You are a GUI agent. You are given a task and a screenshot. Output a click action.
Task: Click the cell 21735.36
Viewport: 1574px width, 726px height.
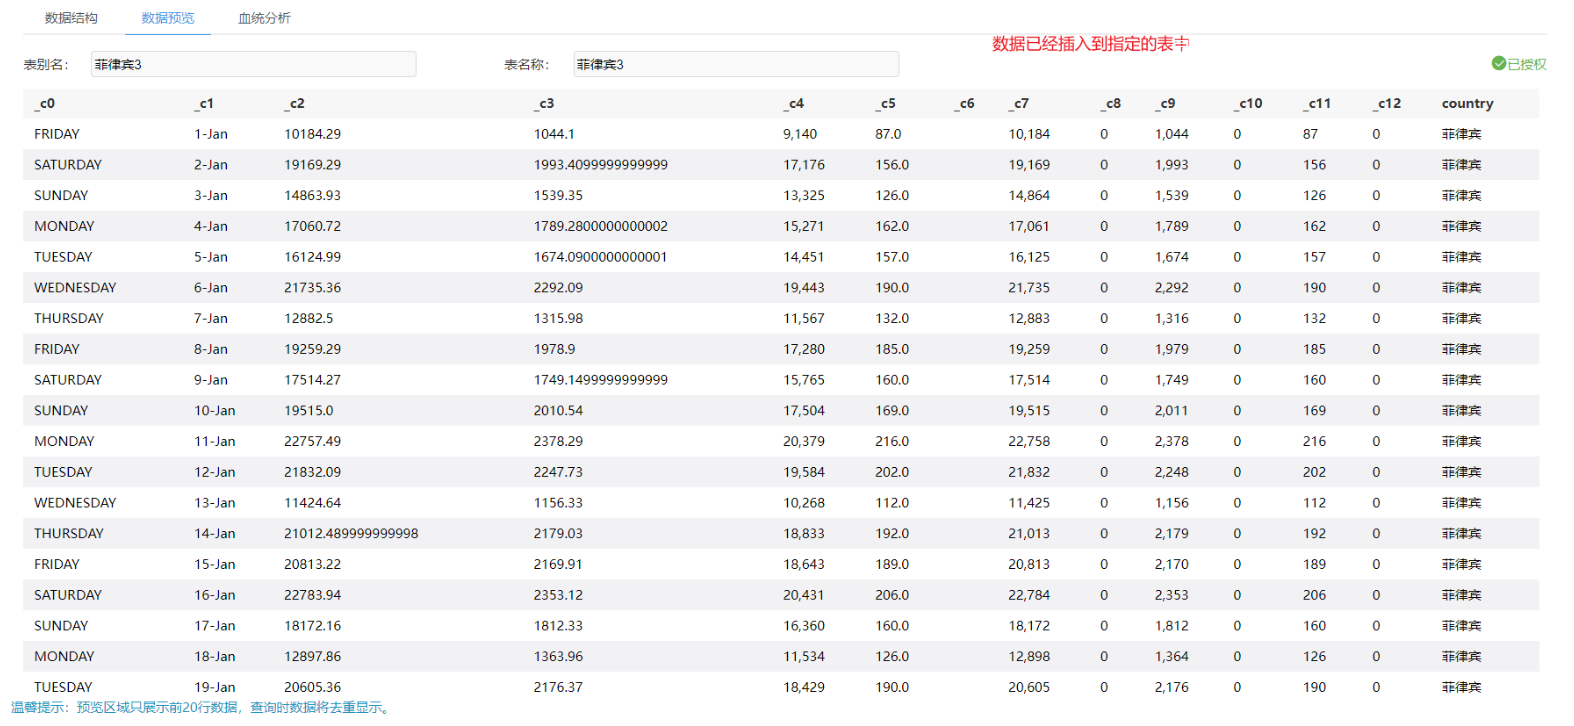tap(312, 288)
